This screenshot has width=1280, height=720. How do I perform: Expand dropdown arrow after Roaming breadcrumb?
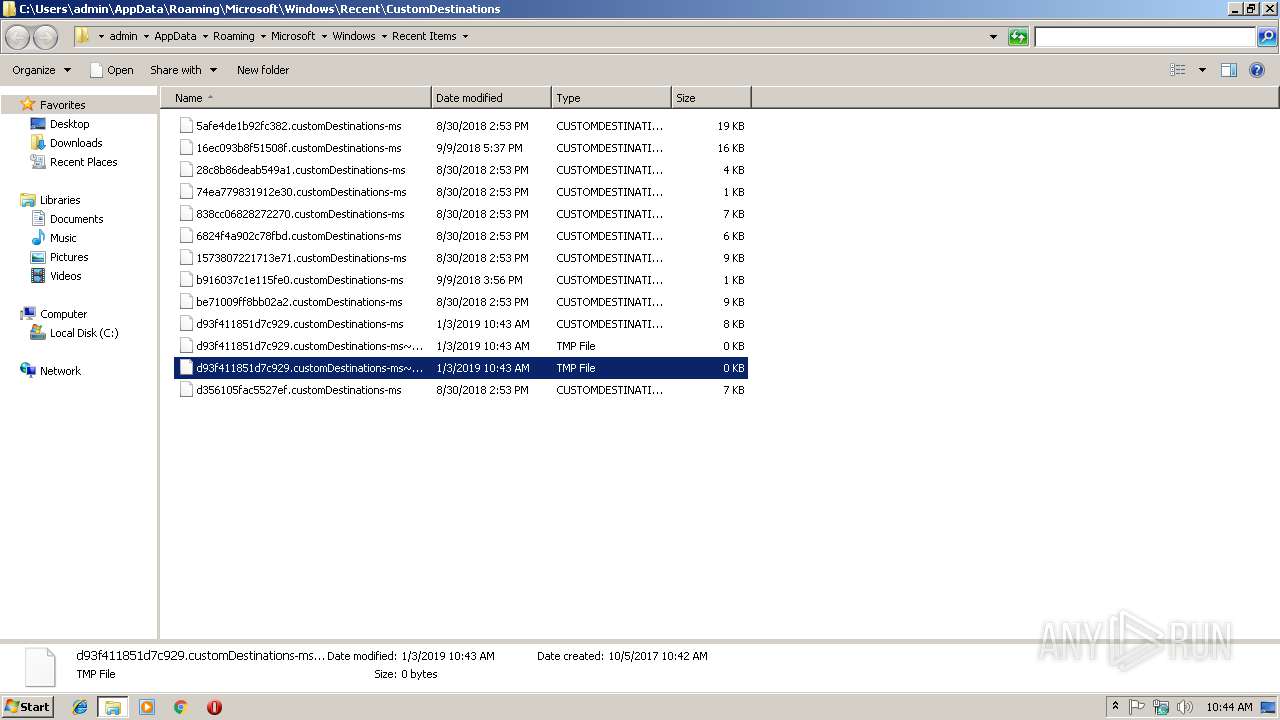tap(262, 37)
